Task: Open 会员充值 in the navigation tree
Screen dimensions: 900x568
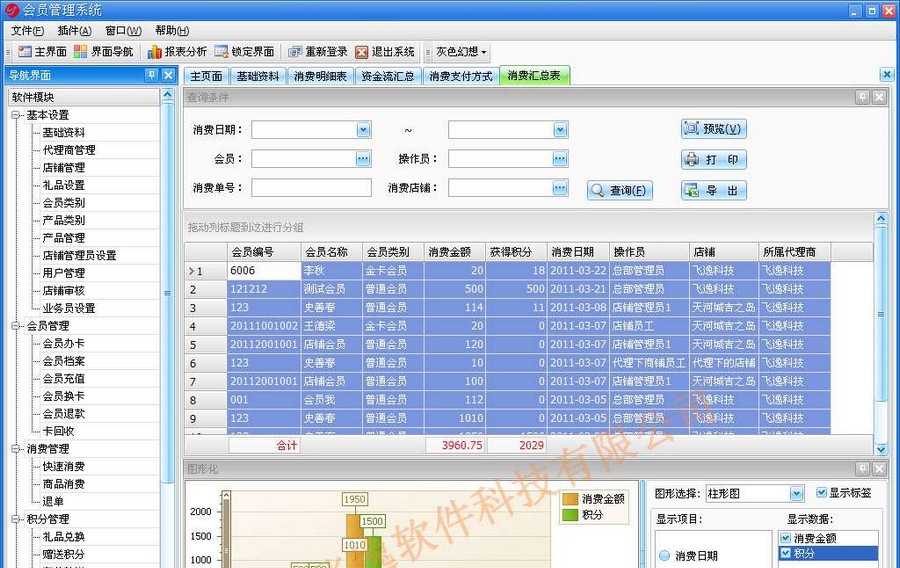Action: point(64,379)
